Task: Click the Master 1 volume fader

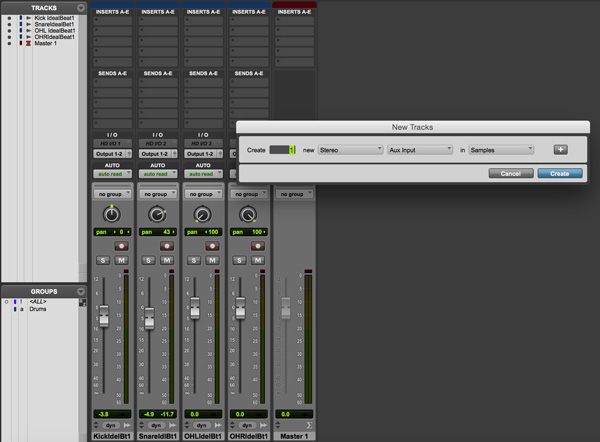Action: click(x=285, y=308)
